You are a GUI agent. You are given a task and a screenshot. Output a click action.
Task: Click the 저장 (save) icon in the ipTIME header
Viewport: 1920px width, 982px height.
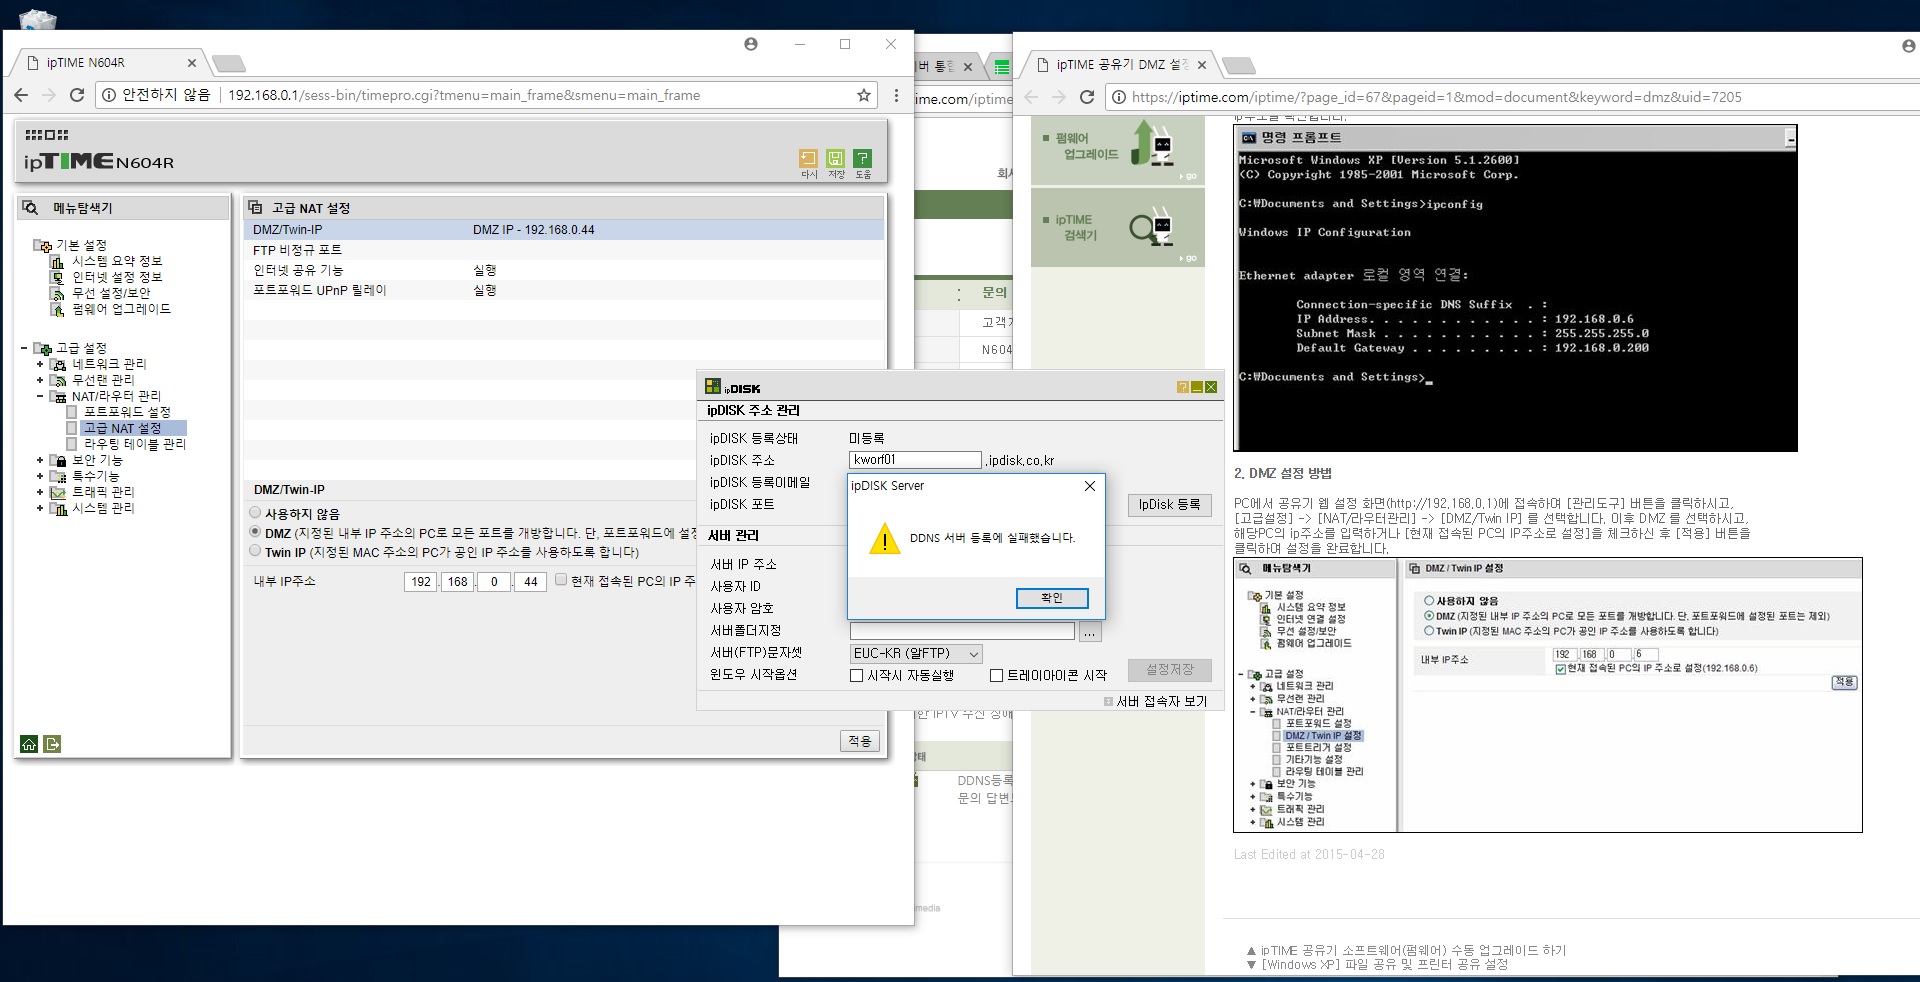pyautogui.click(x=835, y=158)
